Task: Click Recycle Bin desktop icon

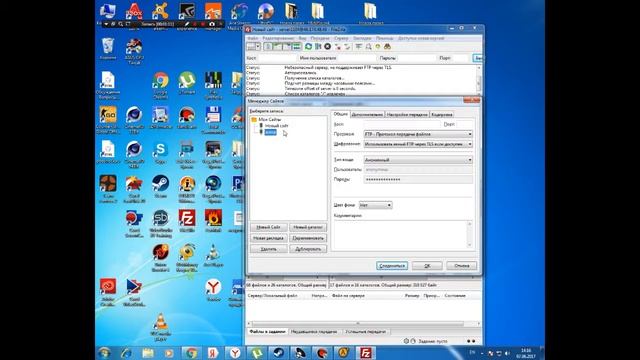Action: tap(108, 49)
